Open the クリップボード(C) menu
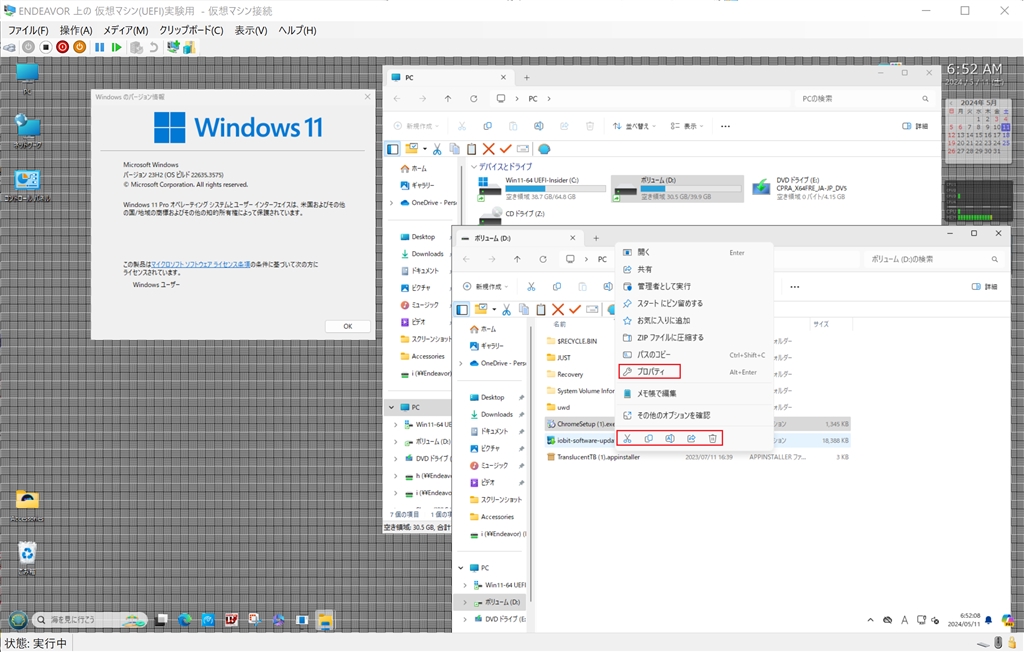Screen dimensions: 1024x652 pyautogui.click(x=191, y=30)
